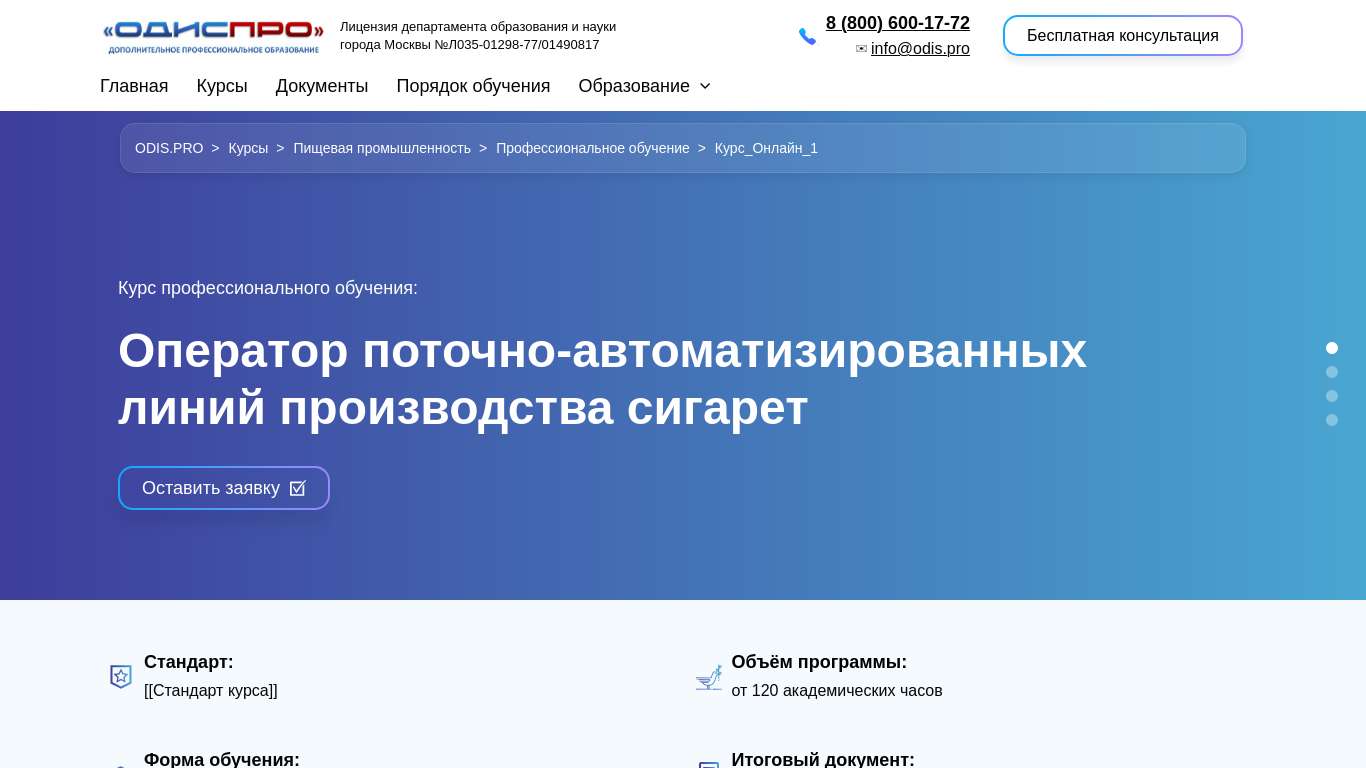Go to Курсы in navigation bar

(x=222, y=86)
